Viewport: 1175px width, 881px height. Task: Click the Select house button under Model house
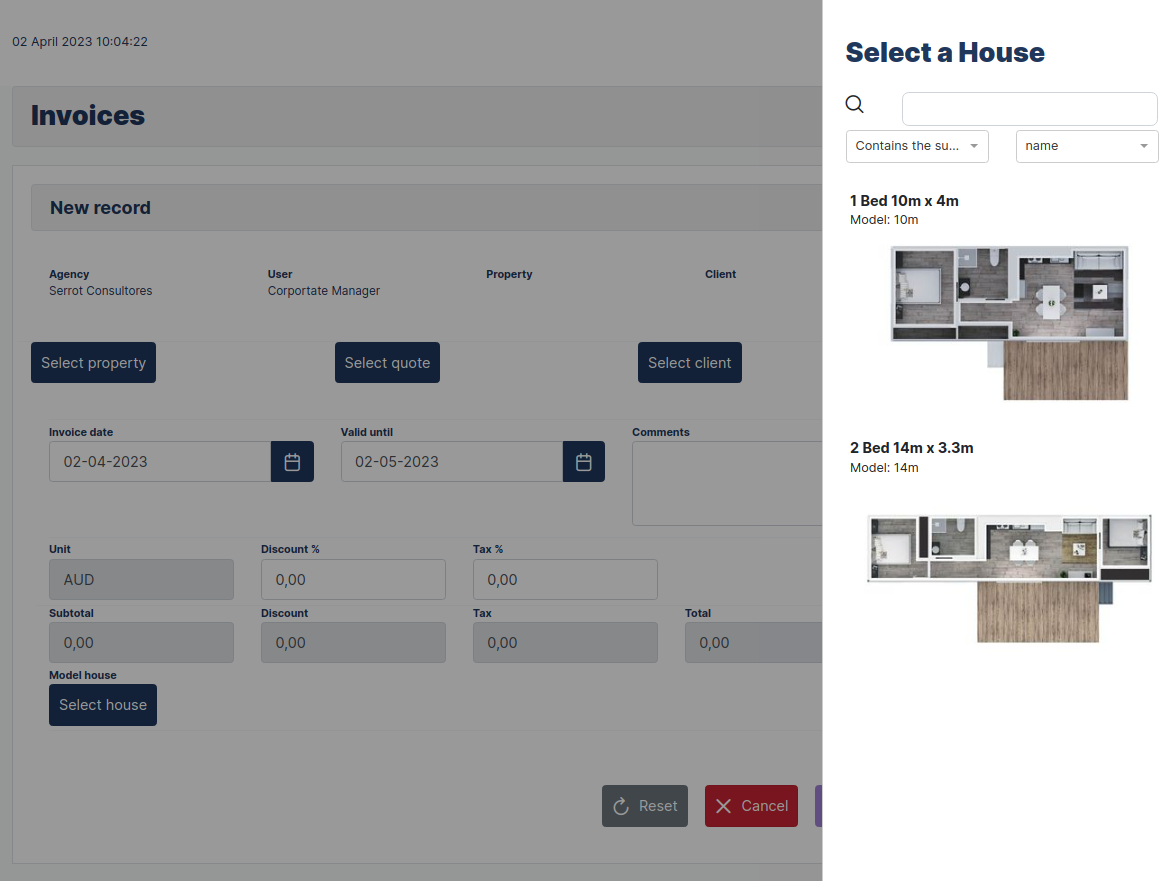tap(102, 705)
